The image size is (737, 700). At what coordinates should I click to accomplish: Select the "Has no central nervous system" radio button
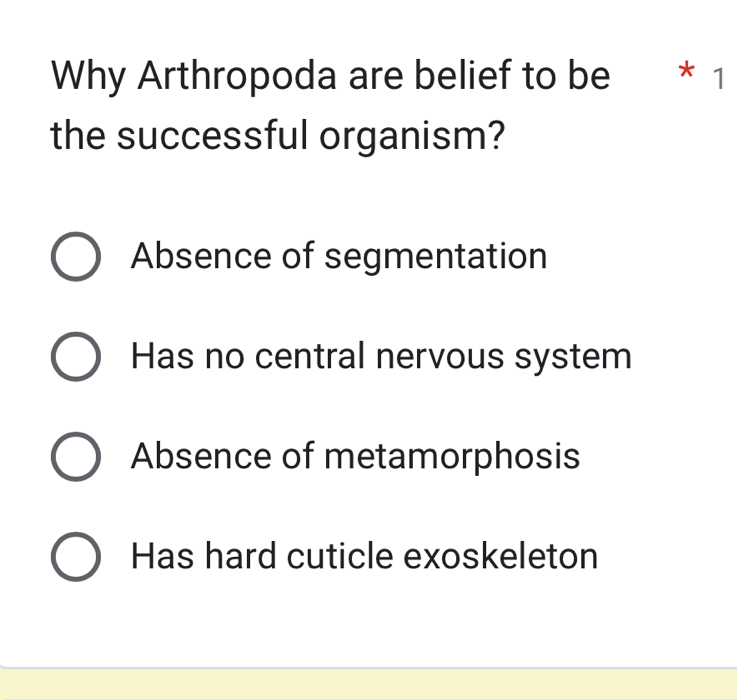75,357
